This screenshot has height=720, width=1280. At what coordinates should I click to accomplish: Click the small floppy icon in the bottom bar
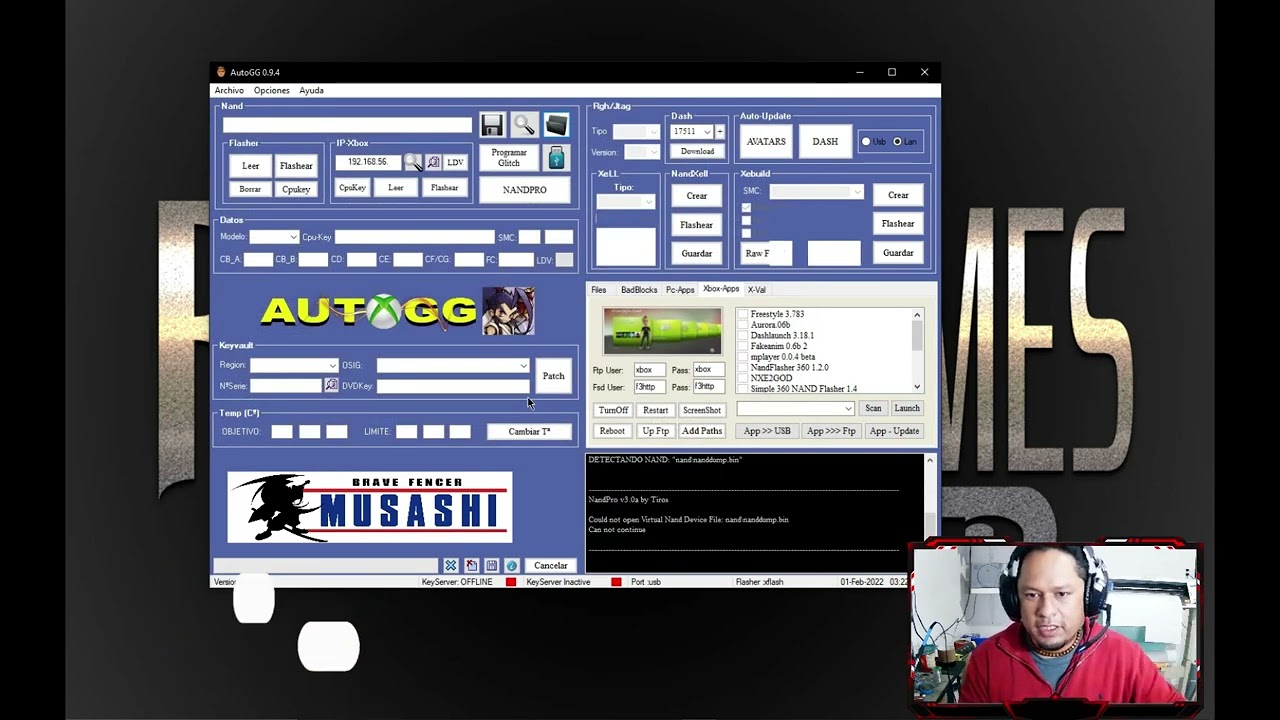[491, 566]
